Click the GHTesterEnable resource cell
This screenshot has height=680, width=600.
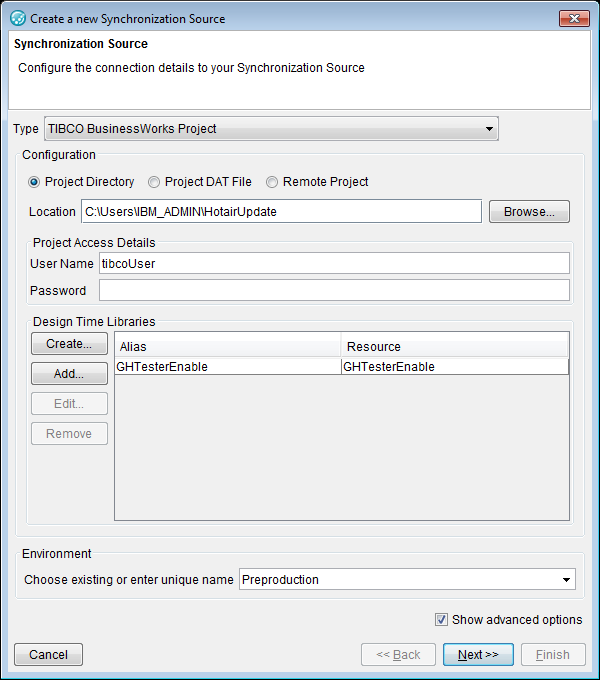(x=455, y=367)
